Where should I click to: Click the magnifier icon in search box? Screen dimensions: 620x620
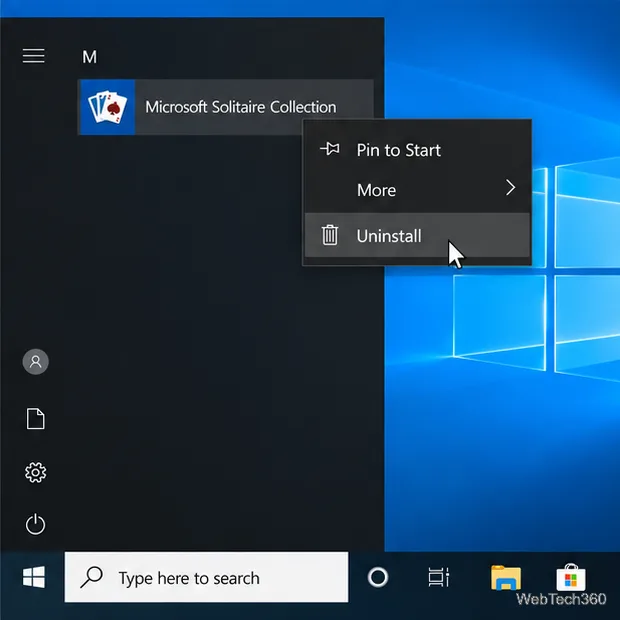92,577
